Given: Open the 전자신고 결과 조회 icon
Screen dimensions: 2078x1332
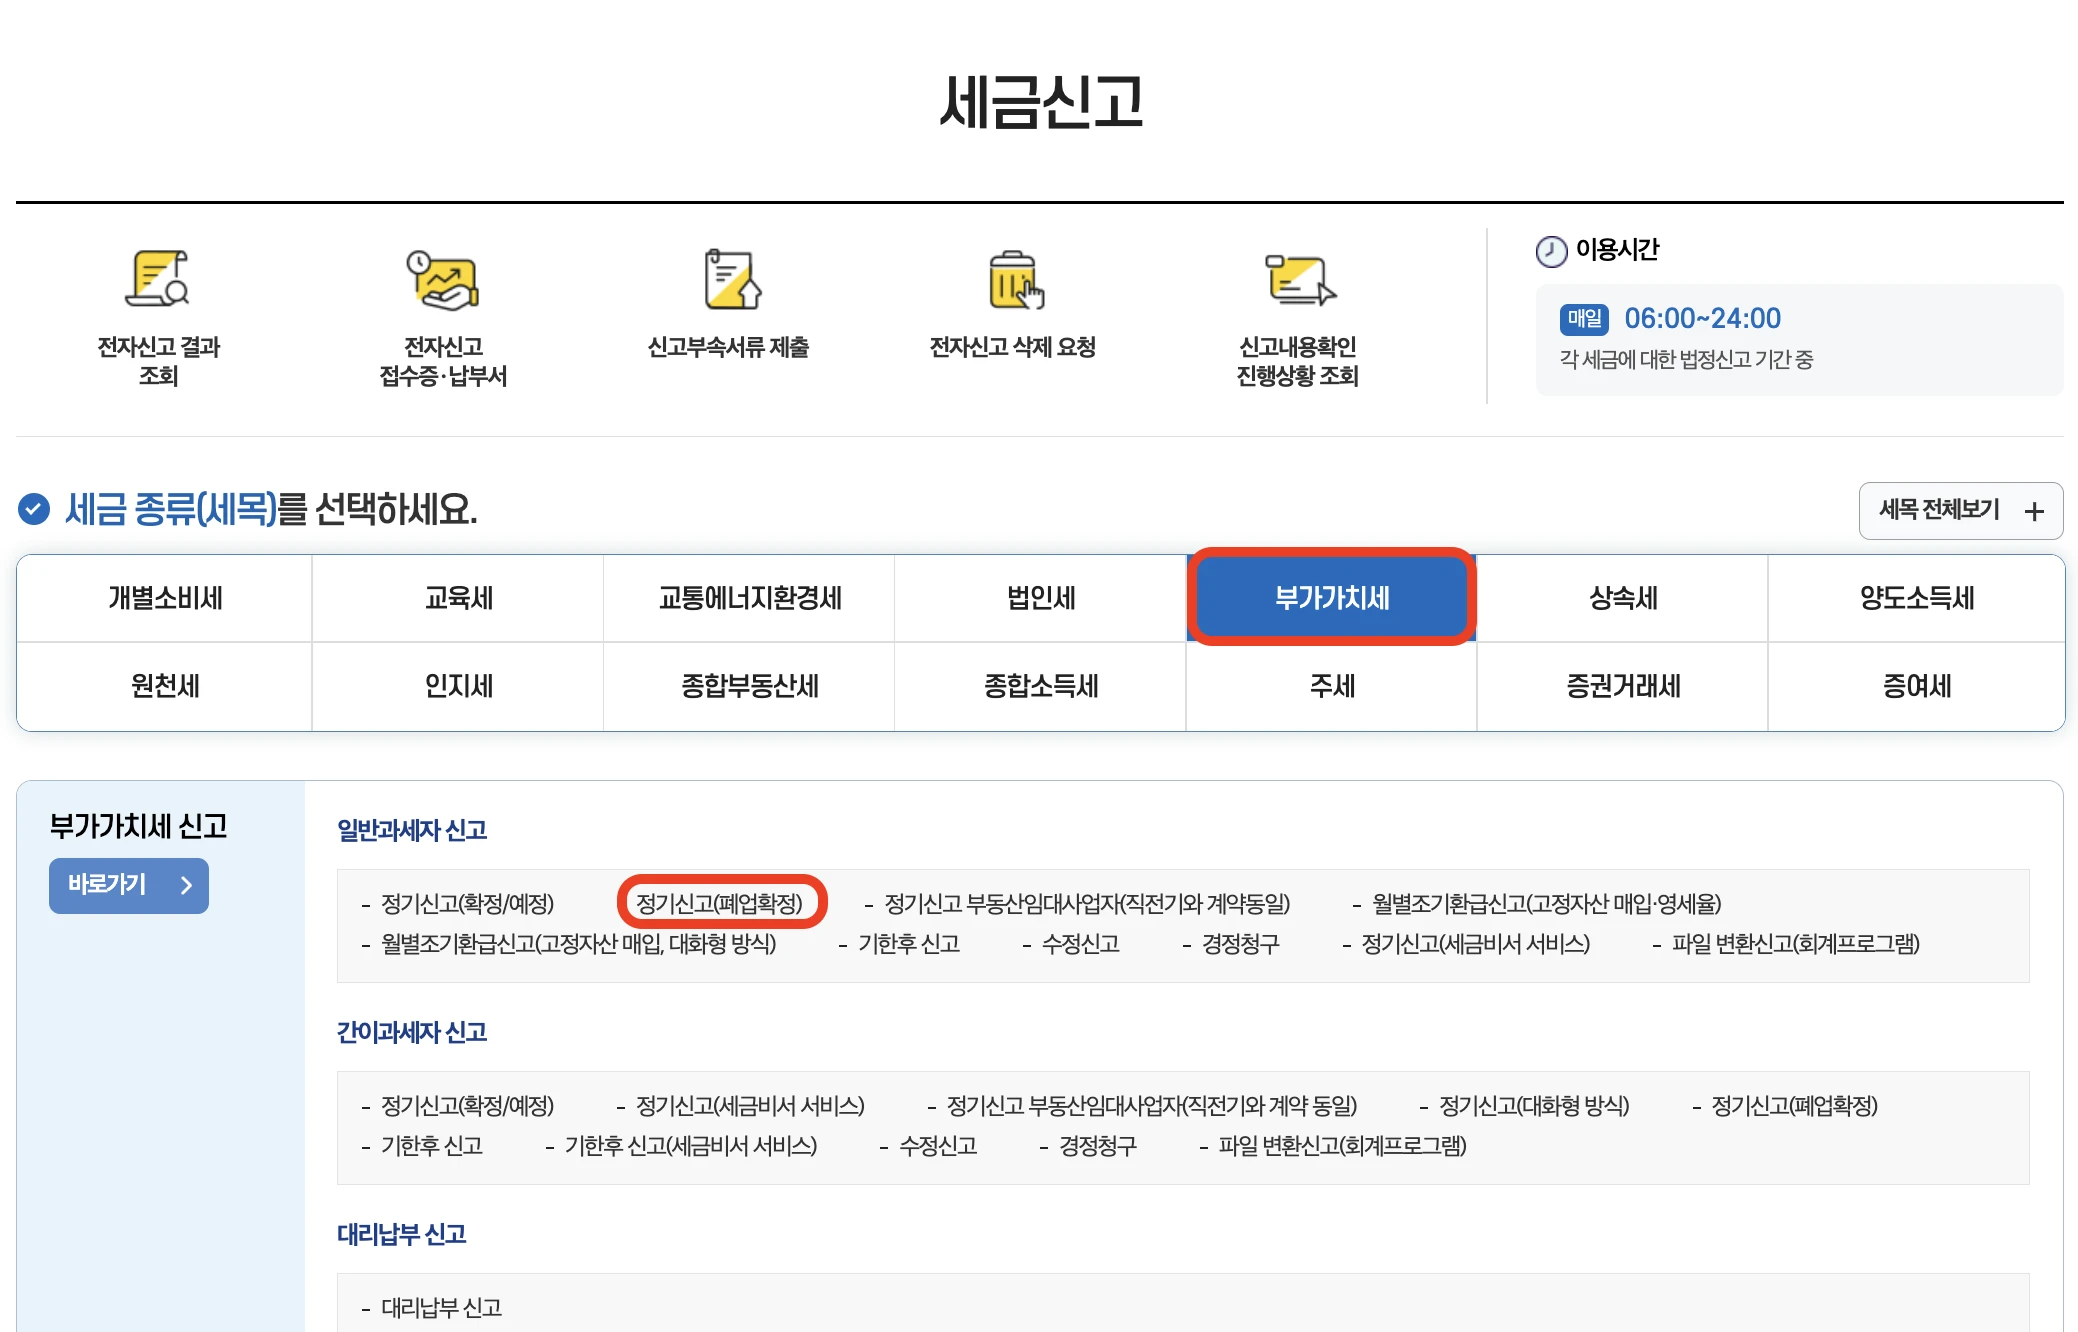Looking at the screenshot, I should (x=158, y=280).
